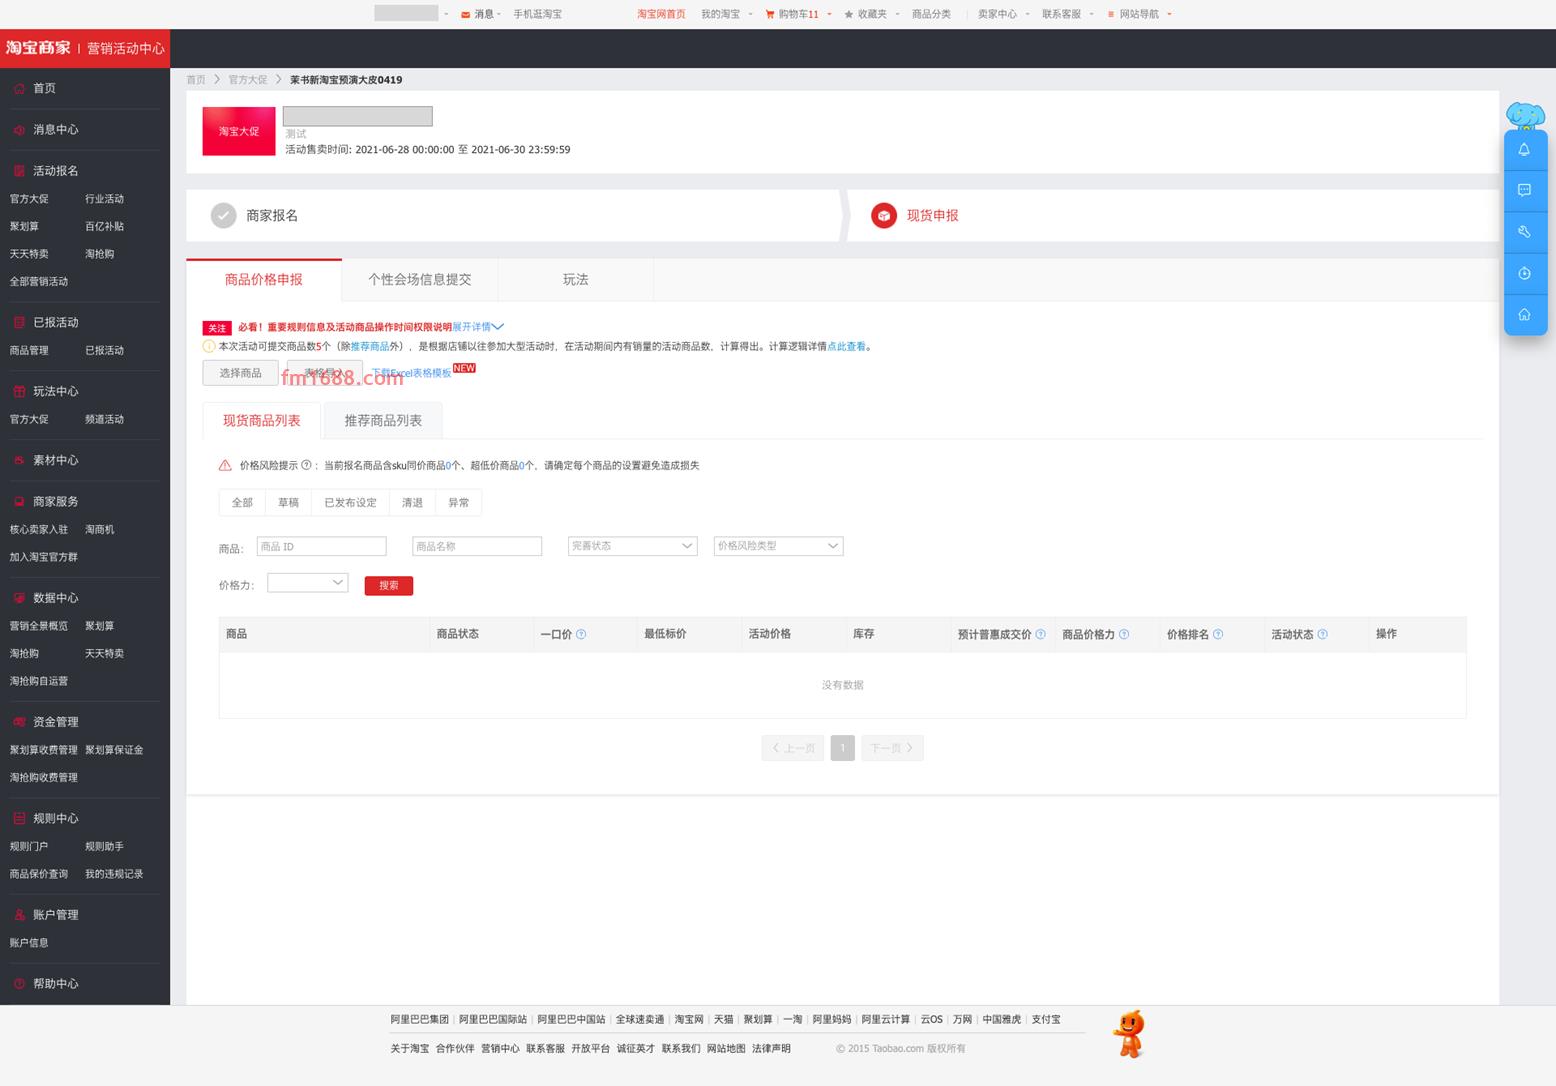Open the 首页 home icon in sidebar
Image resolution: width=1556 pixels, height=1086 pixels.
tap(19, 88)
